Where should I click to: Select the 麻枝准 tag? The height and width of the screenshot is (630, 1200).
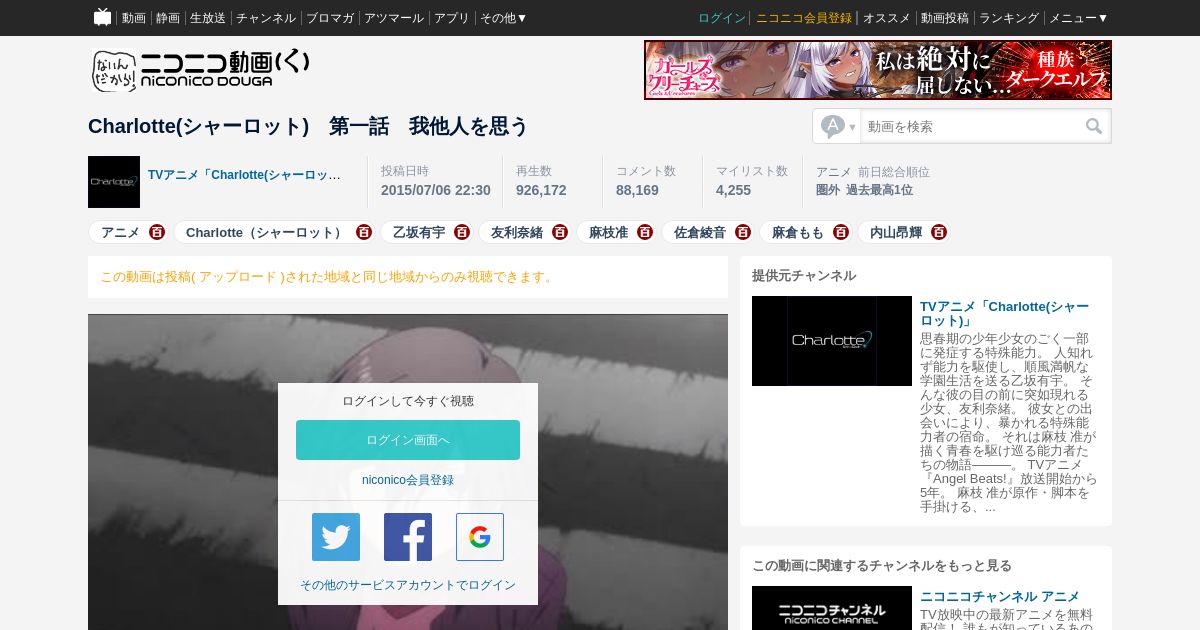[x=608, y=232]
